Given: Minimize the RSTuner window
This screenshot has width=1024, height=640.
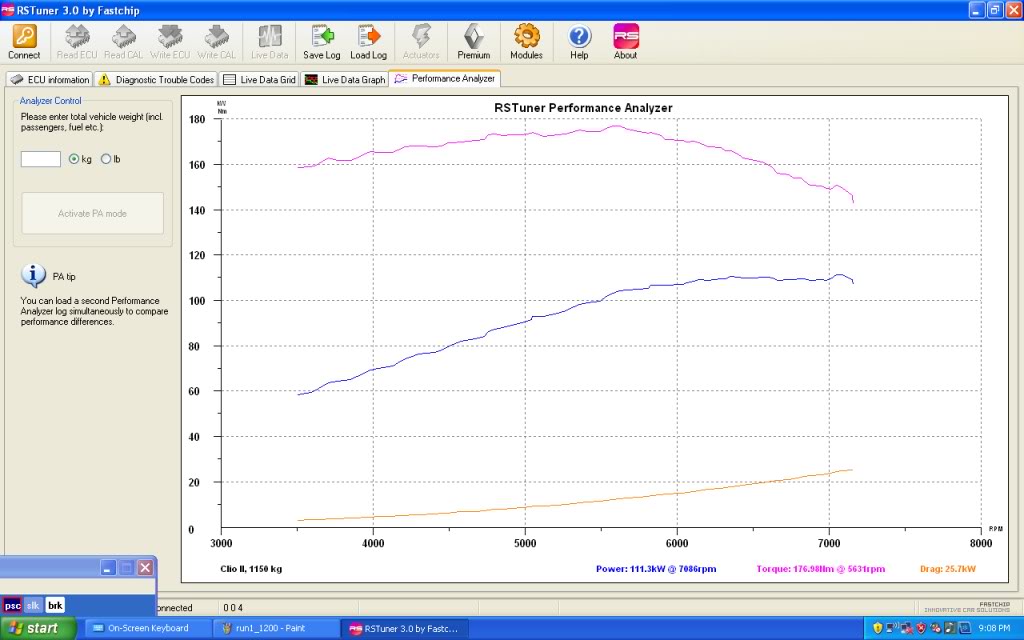Looking at the screenshot, I should [x=976, y=10].
